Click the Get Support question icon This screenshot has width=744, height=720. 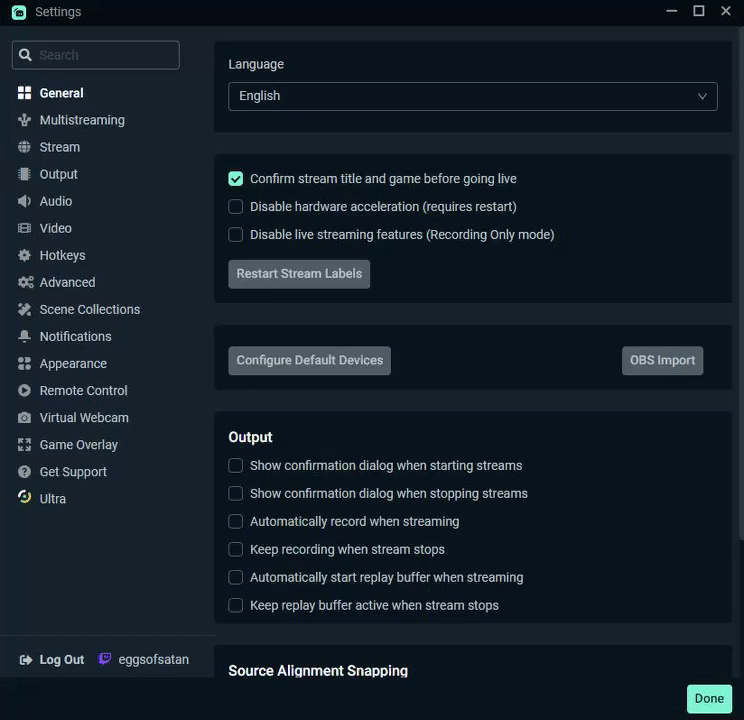coord(24,472)
